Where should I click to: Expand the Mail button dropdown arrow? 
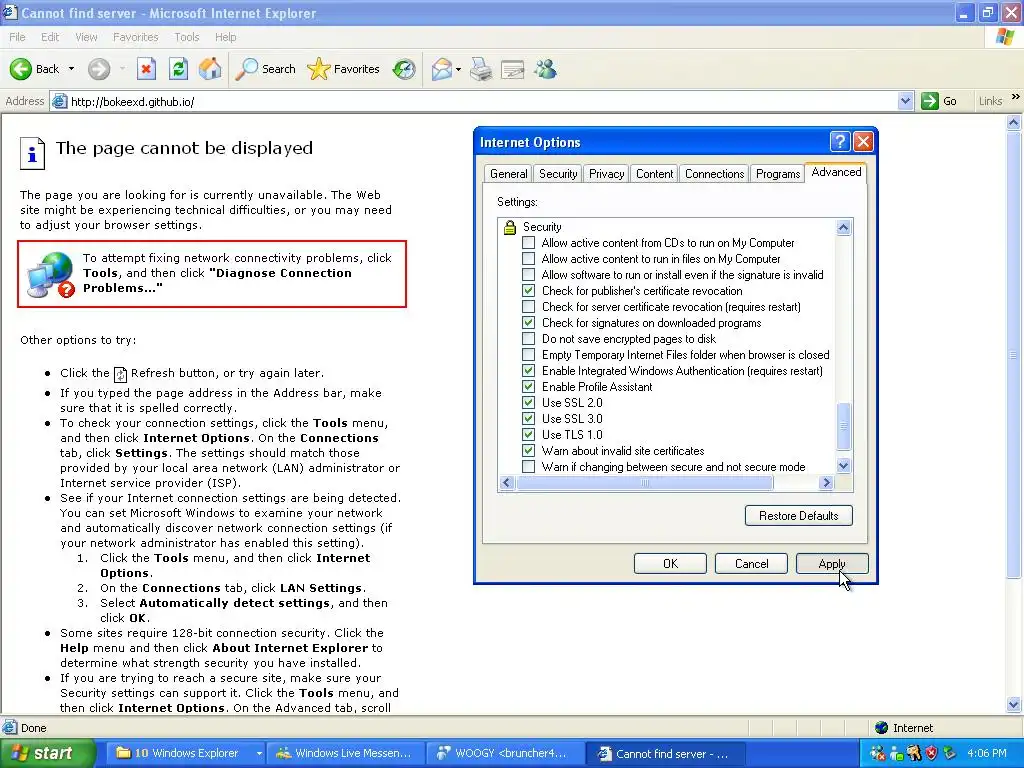[458, 69]
